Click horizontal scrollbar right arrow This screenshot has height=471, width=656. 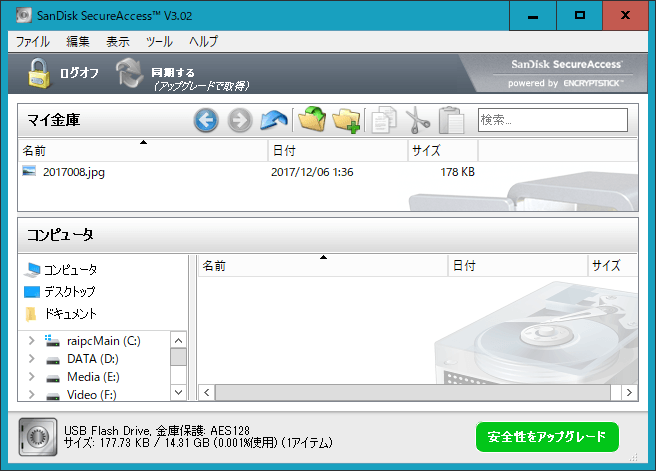[629, 392]
